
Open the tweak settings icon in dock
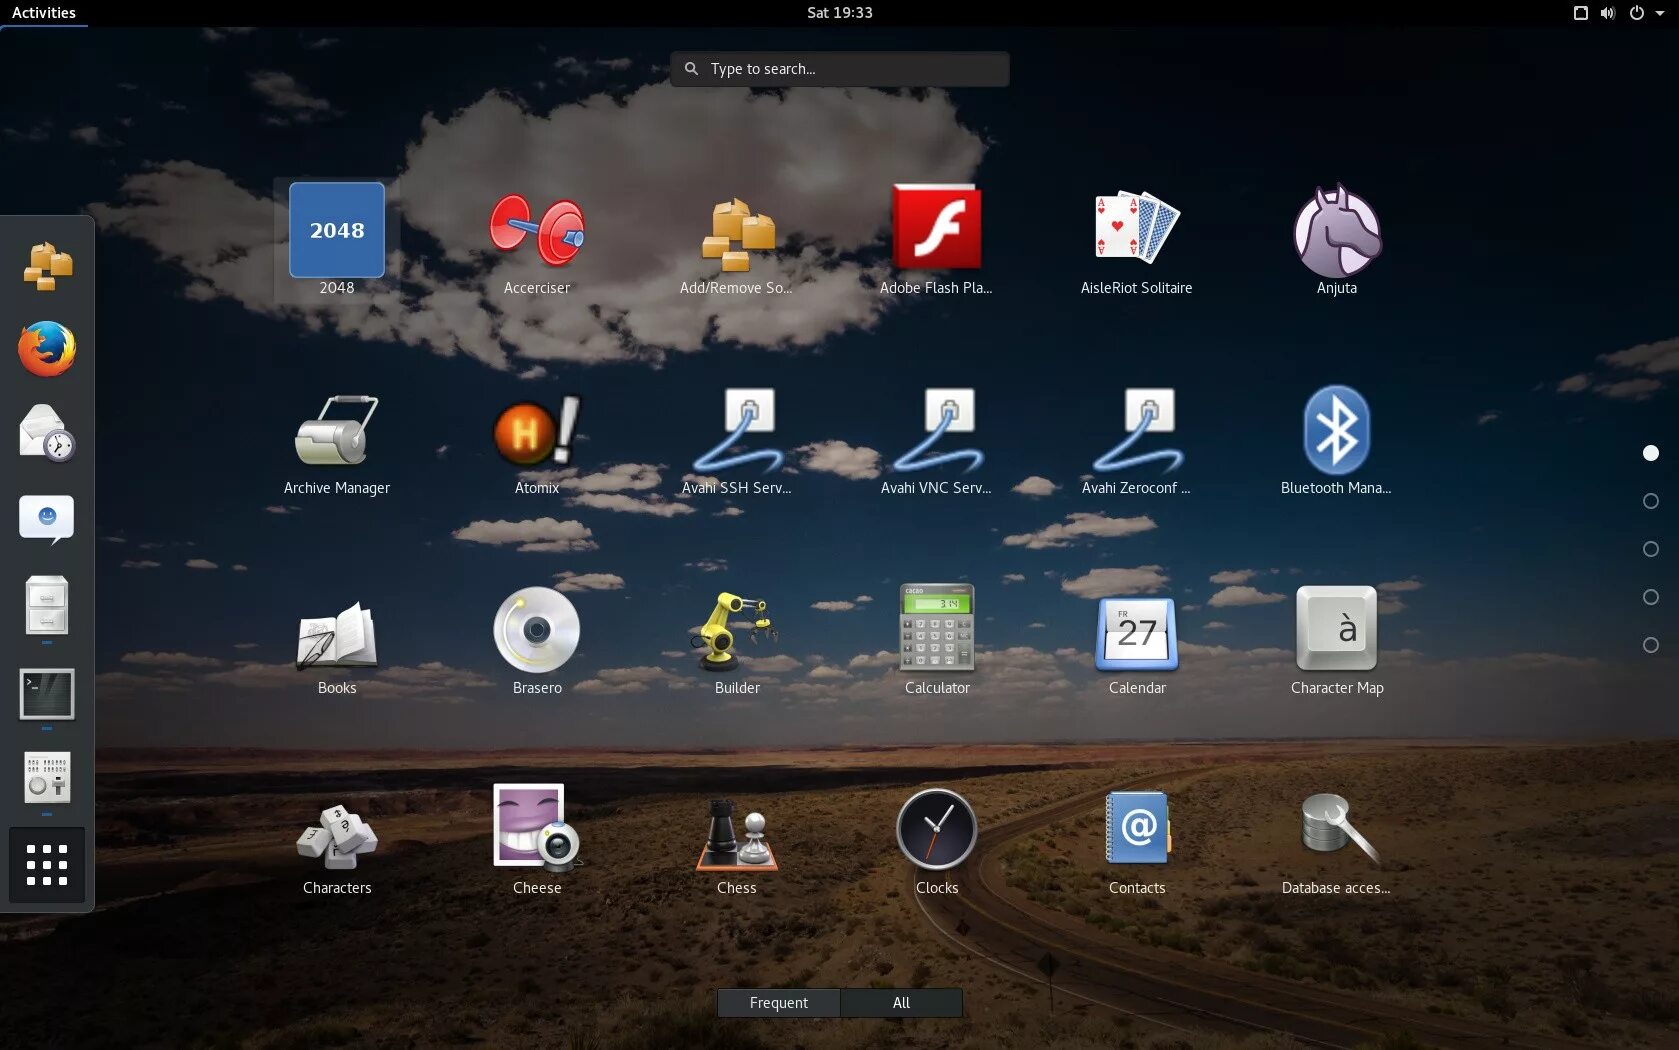[47, 778]
